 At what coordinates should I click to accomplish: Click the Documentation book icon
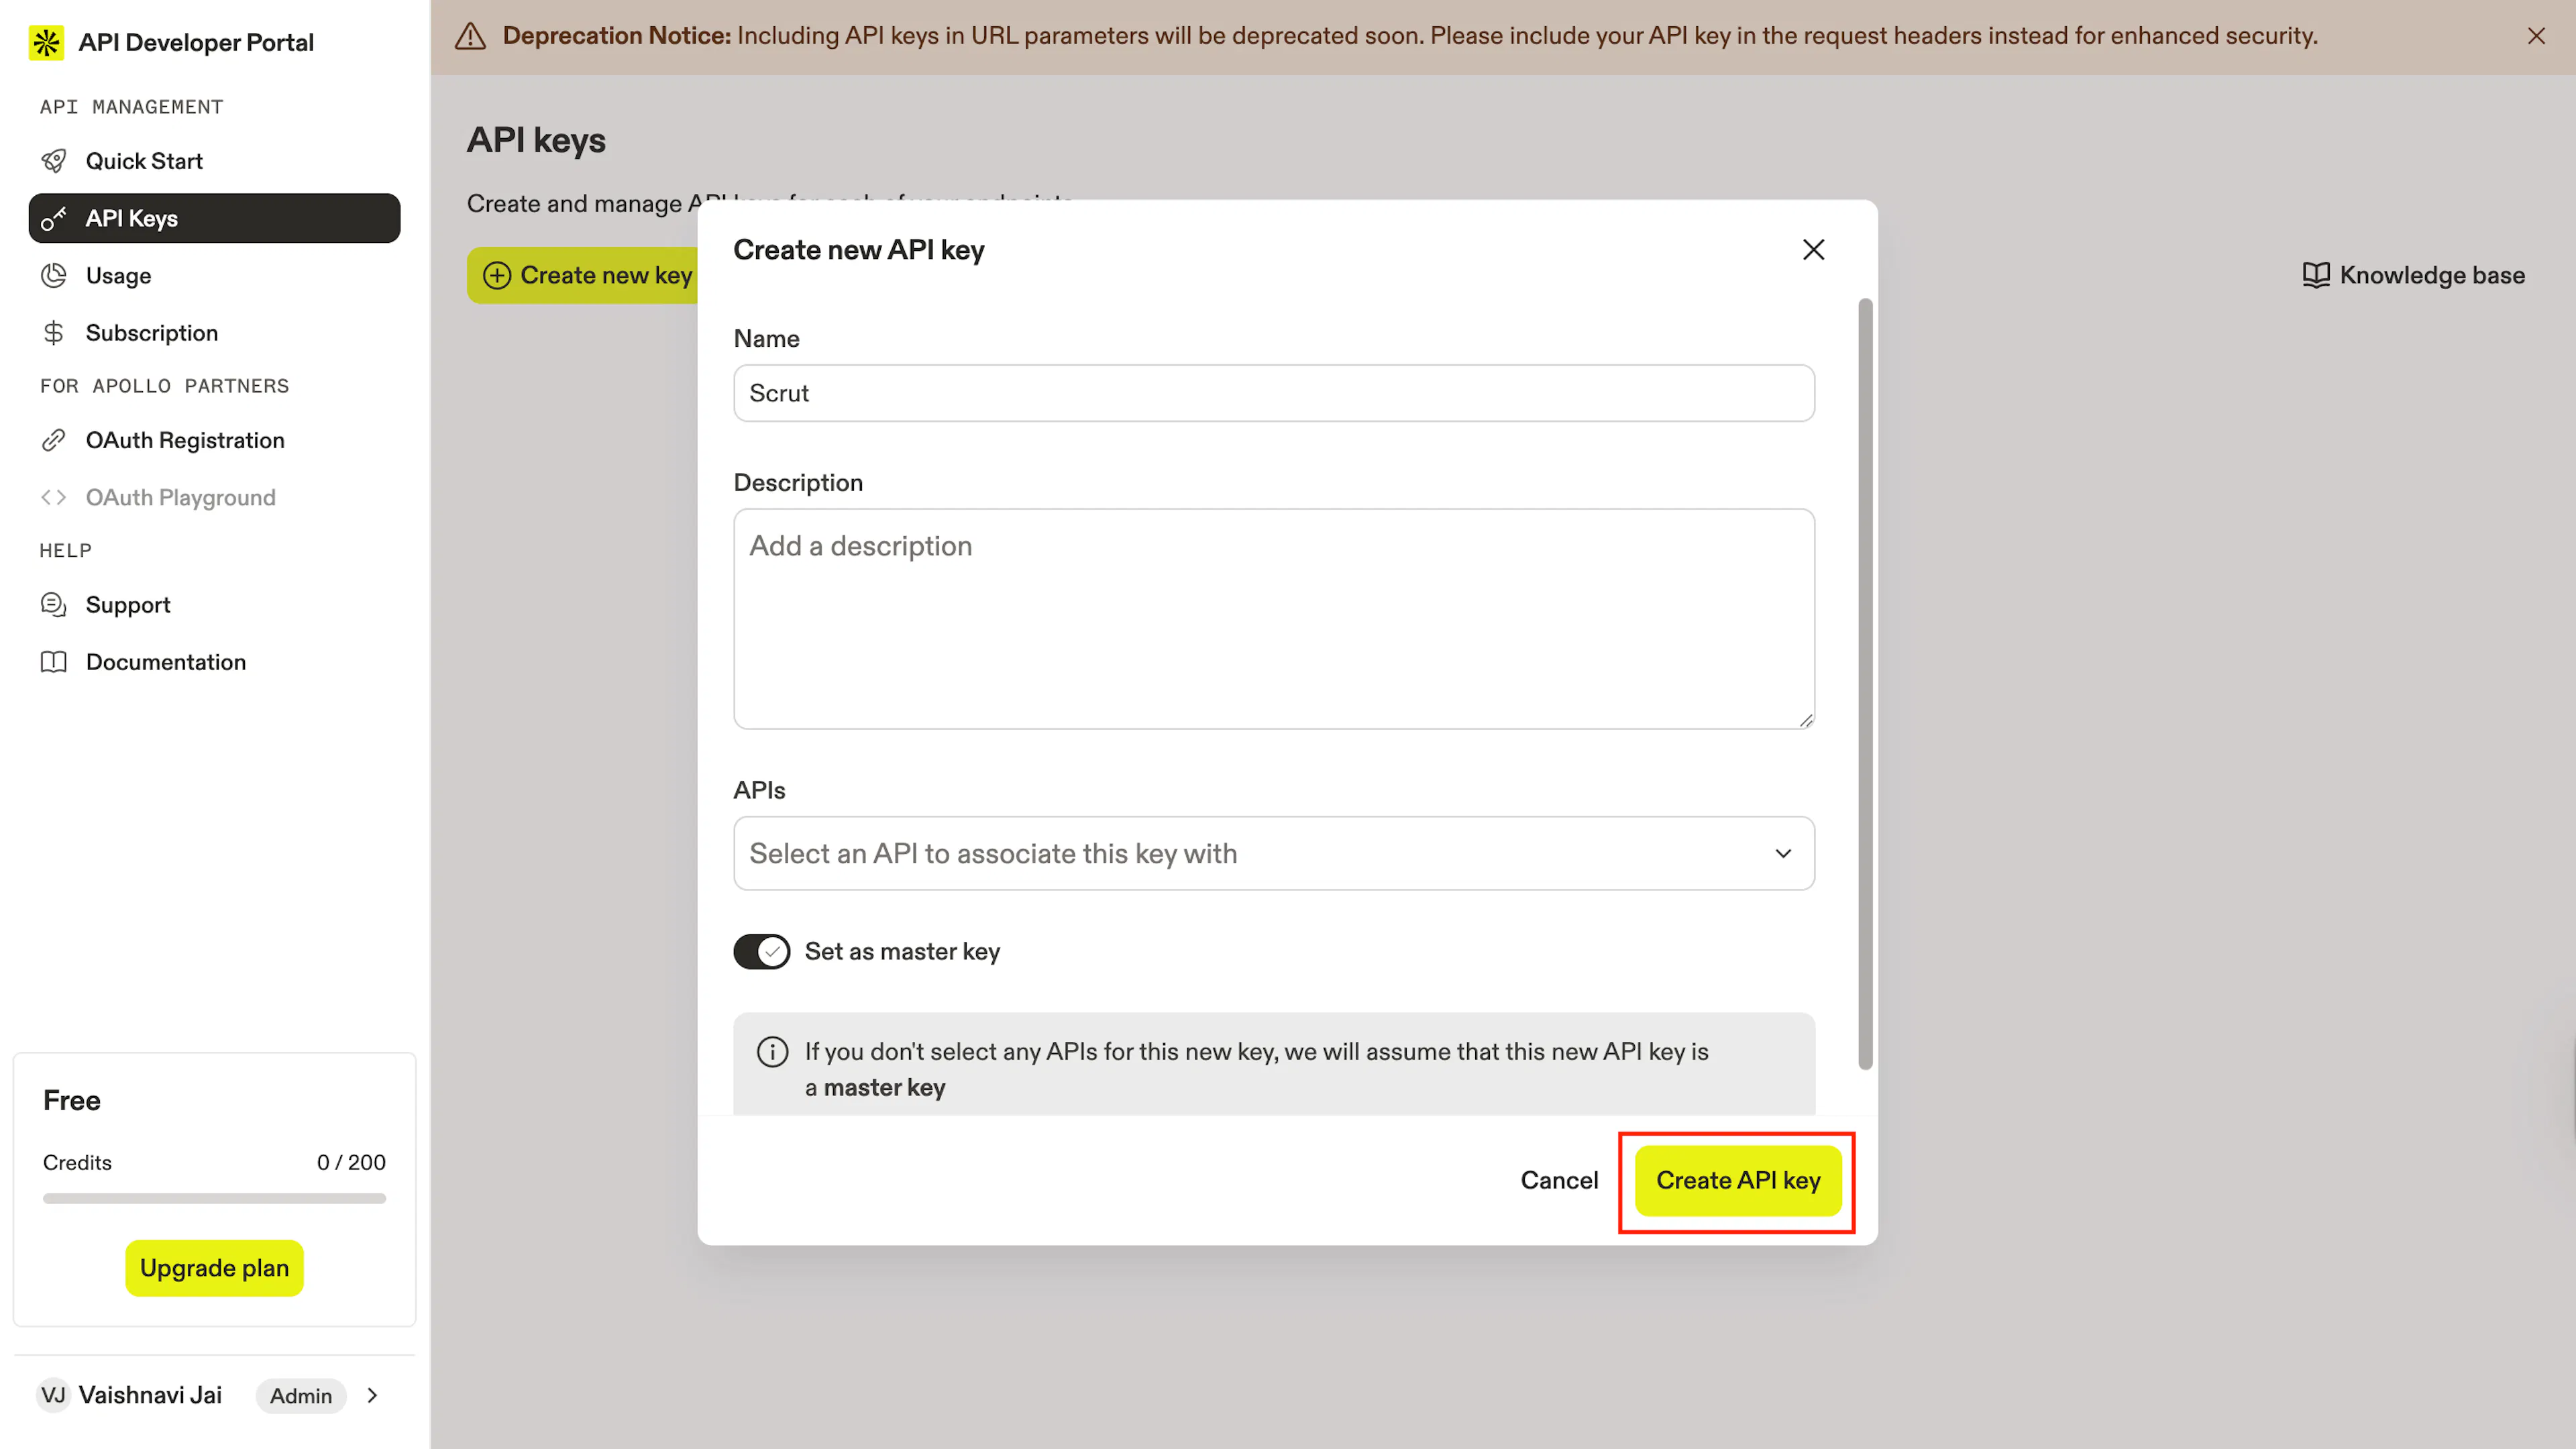click(x=54, y=662)
